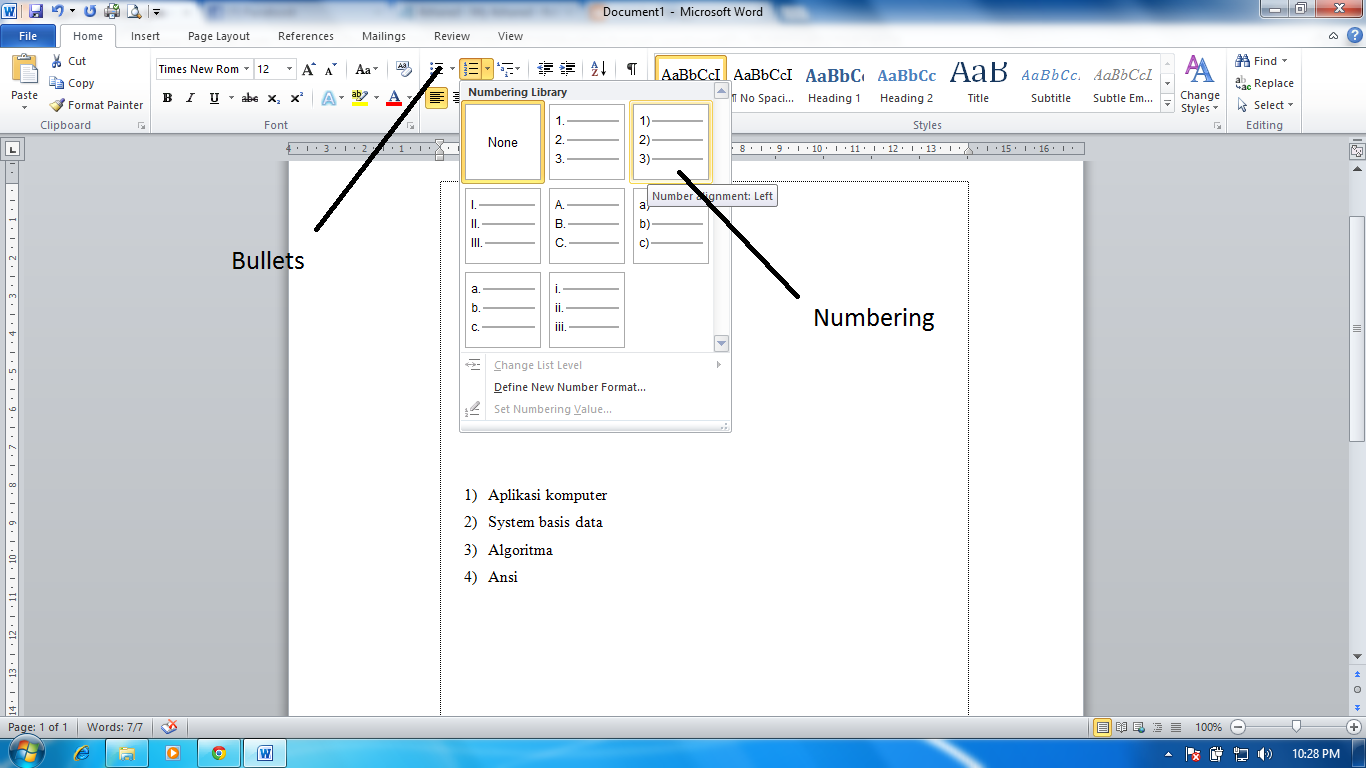
Task: Click the Cut scissors button
Action: pyautogui.click(x=69, y=61)
